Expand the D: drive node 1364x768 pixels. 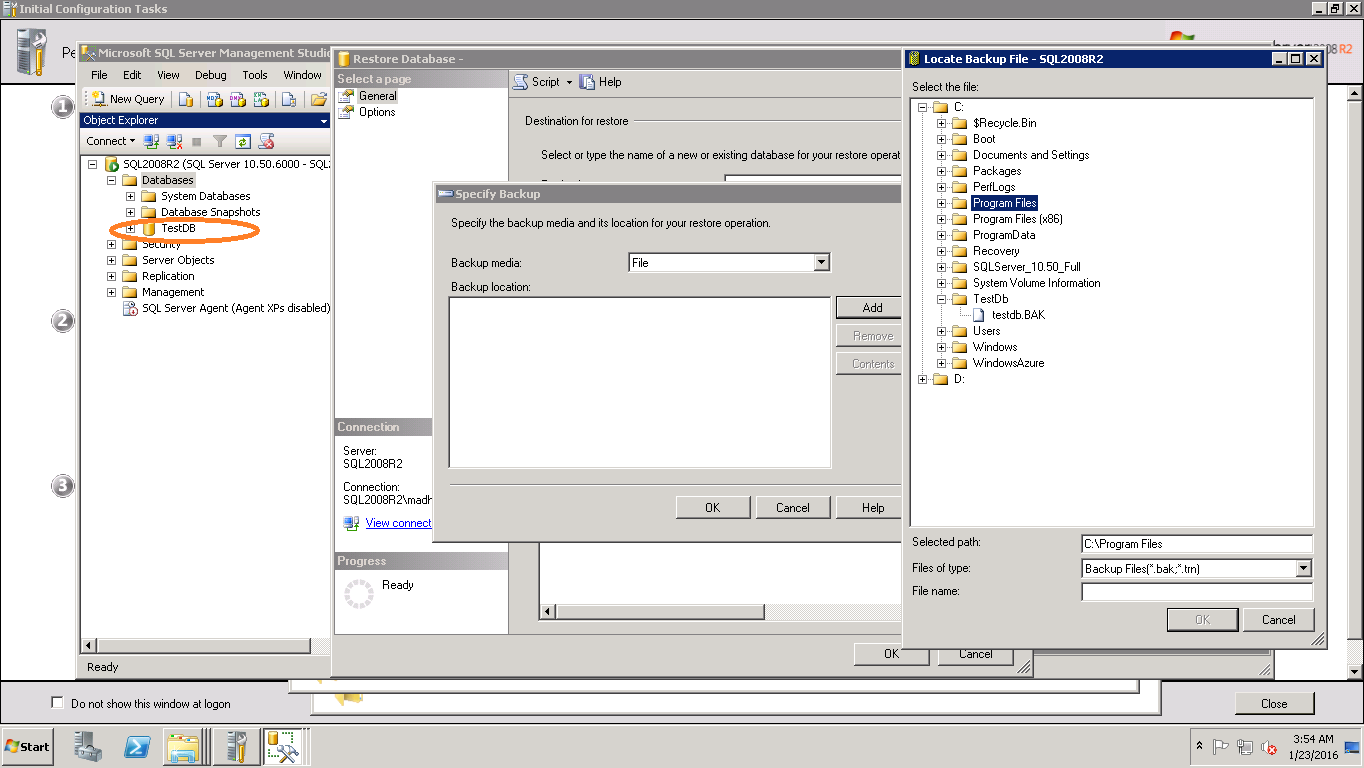pyautogui.click(x=922, y=379)
